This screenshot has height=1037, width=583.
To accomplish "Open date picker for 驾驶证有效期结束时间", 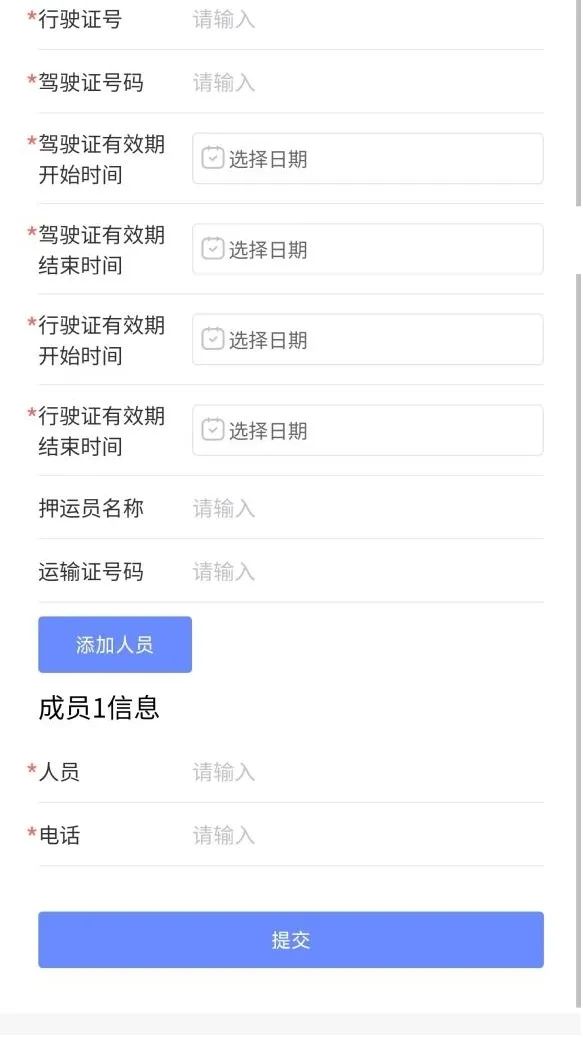I will (368, 249).
